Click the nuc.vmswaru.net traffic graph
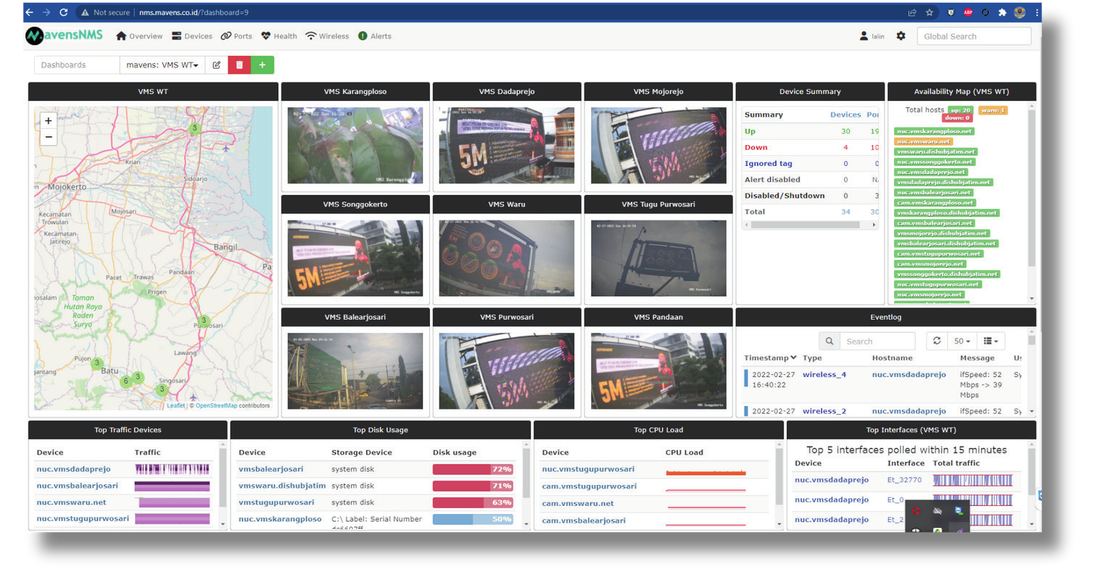This screenshot has height=572, width=1100. 173,503
